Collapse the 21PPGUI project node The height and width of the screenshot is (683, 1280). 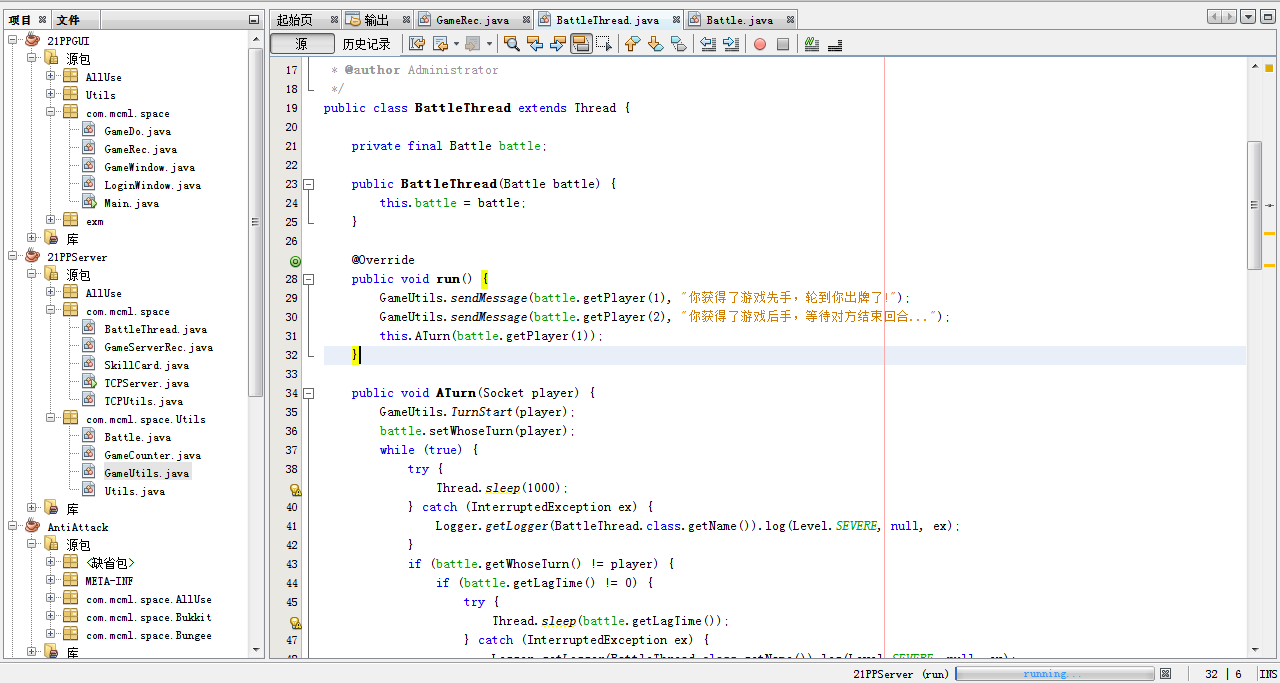coord(13,40)
